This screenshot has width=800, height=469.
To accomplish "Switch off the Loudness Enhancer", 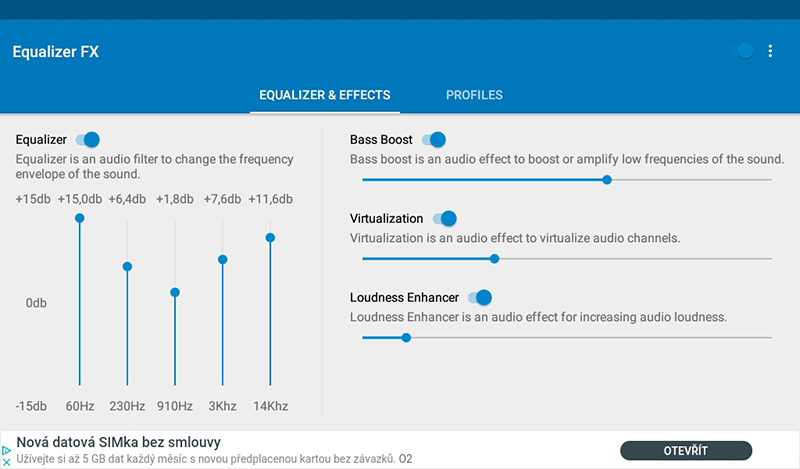I will point(480,297).
